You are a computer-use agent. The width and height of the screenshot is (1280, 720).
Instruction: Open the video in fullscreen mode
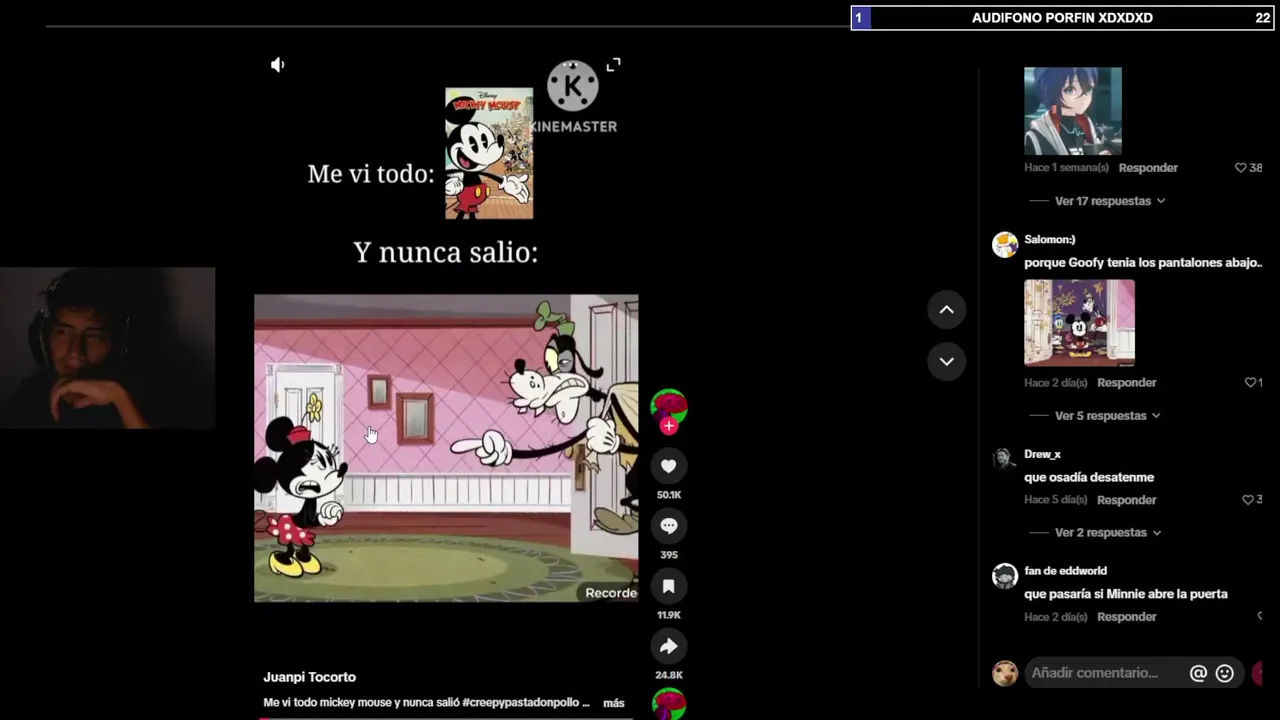(x=613, y=64)
